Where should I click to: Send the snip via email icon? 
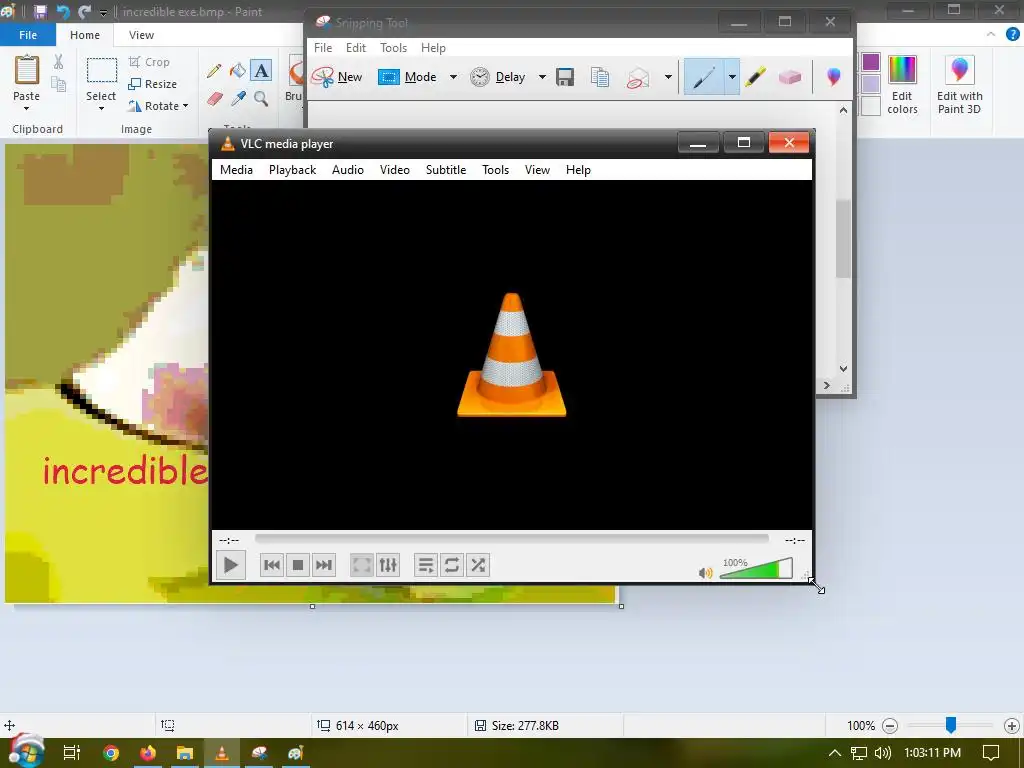[x=637, y=77]
